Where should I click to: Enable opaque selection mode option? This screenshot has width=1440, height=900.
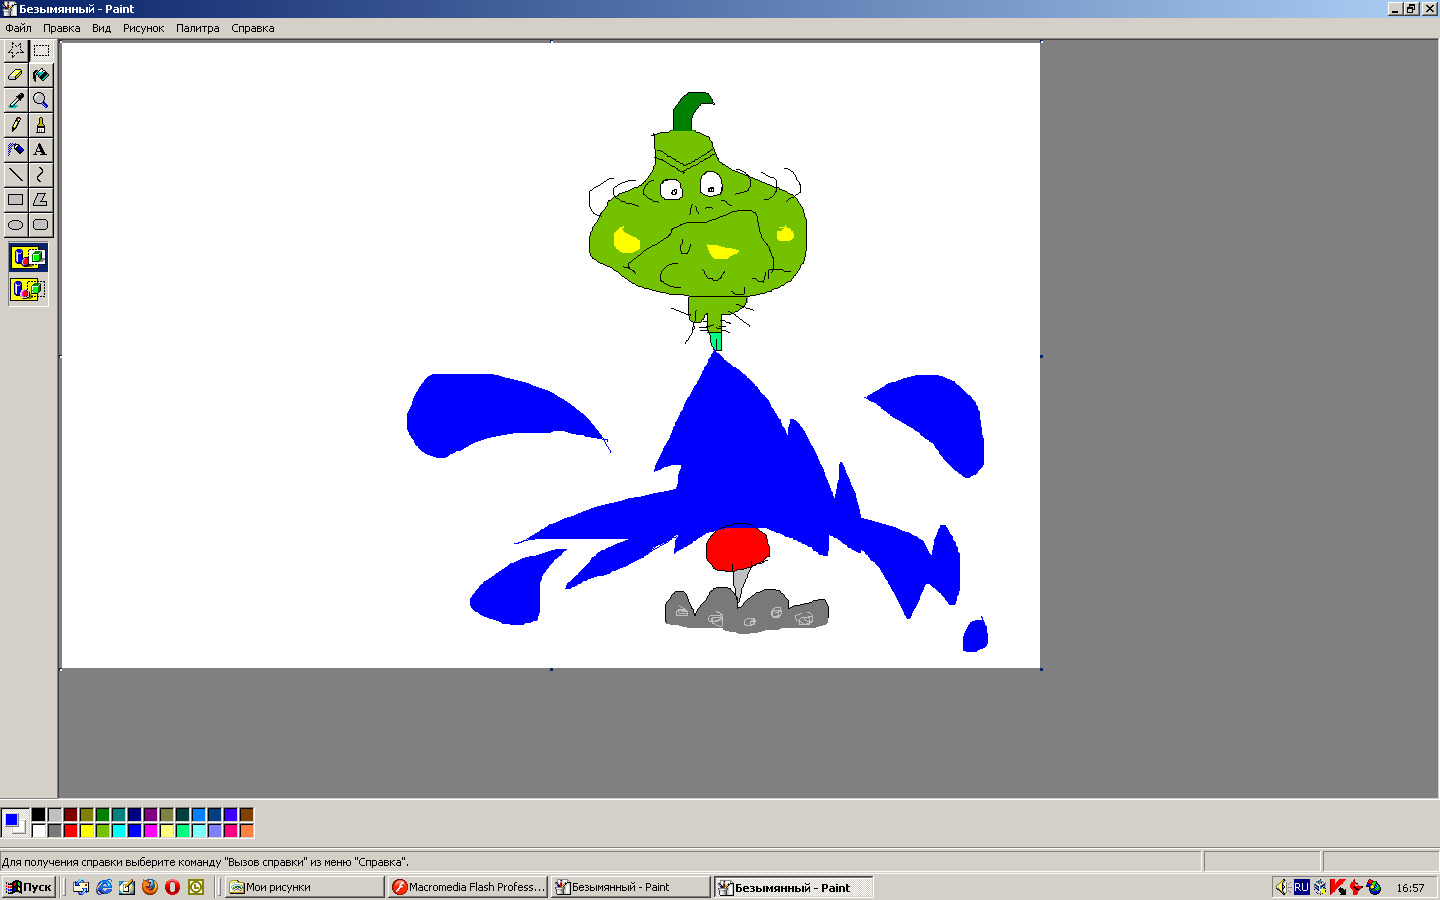[28, 258]
